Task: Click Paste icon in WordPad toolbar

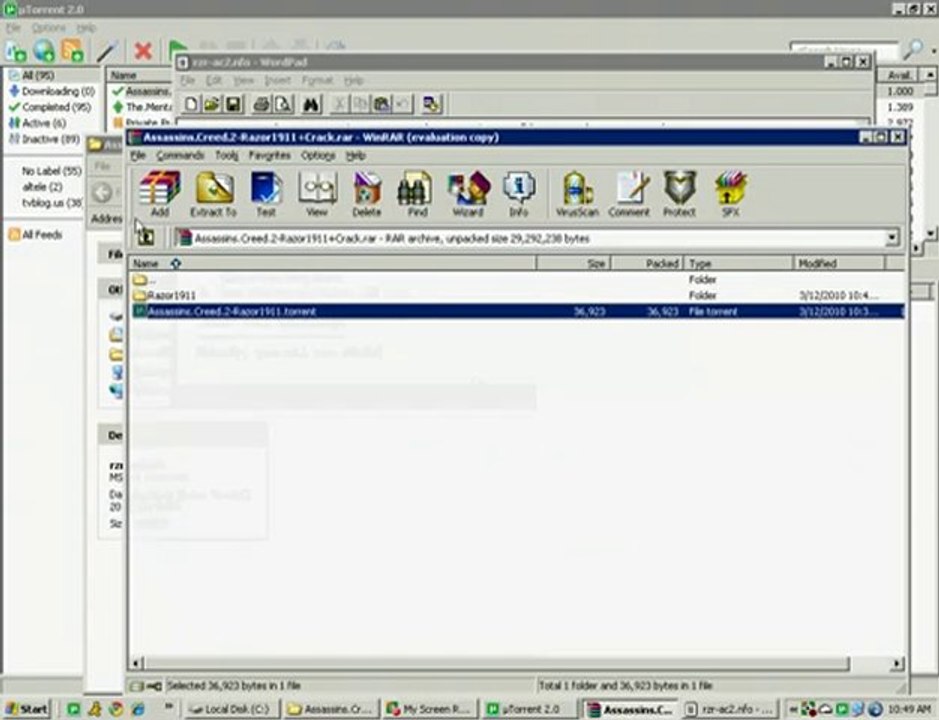Action: 381,105
